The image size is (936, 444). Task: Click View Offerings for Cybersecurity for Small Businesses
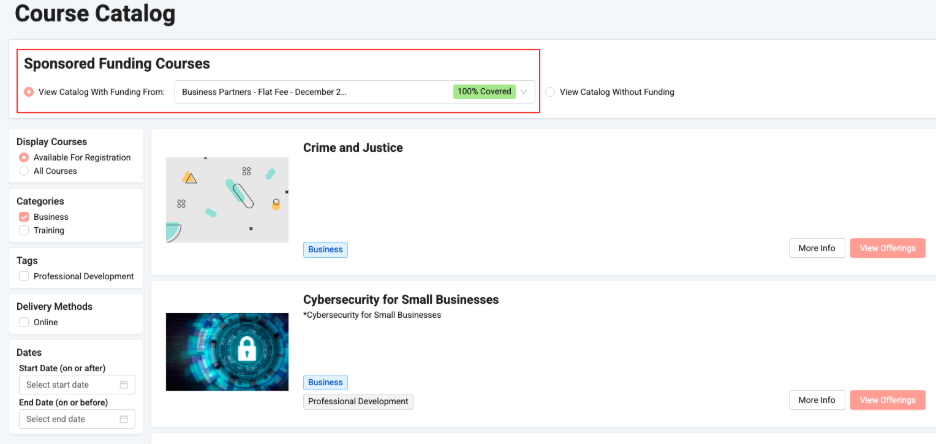point(888,400)
